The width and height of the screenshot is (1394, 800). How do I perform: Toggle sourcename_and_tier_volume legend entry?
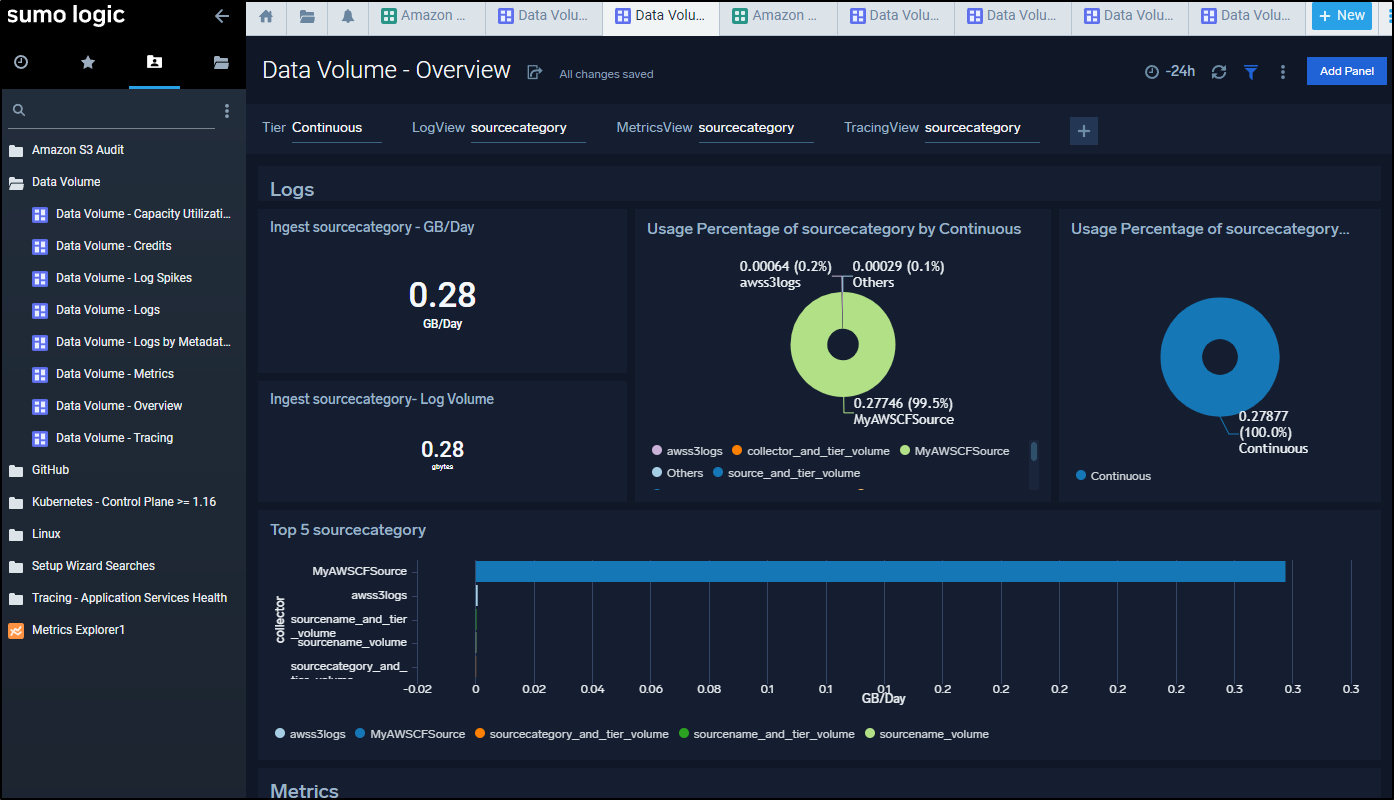[x=766, y=734]
